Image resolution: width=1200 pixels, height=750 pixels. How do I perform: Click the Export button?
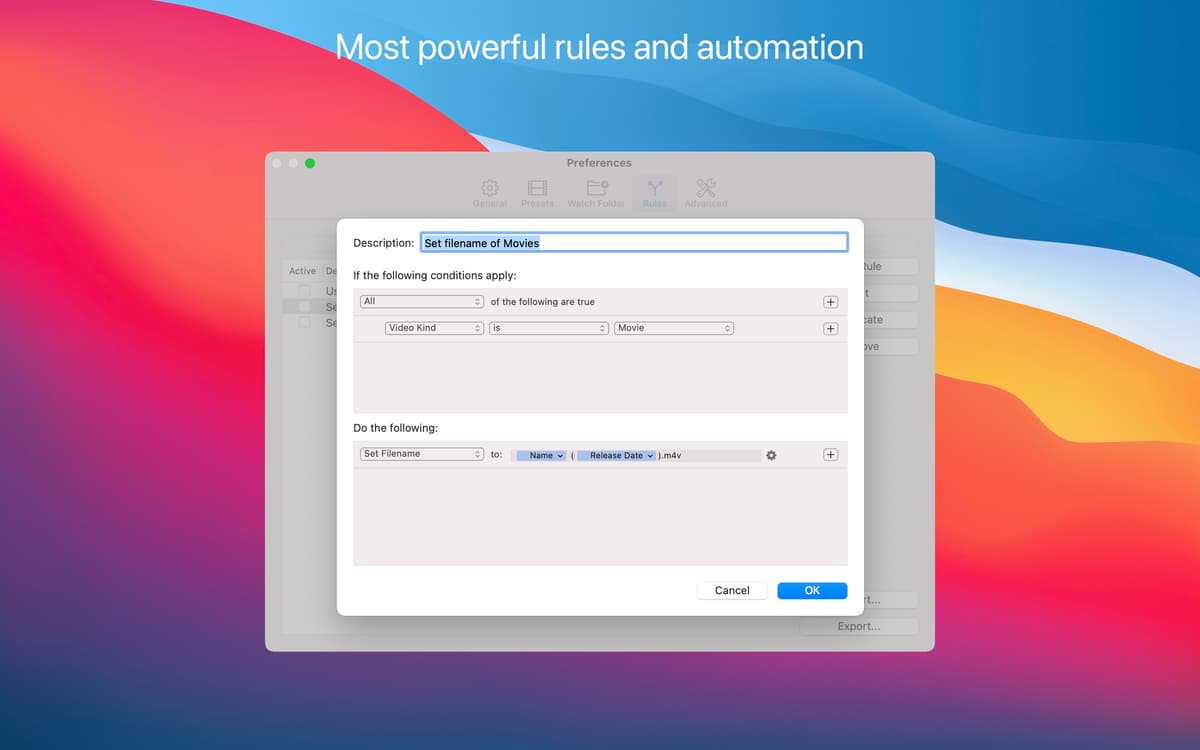pyautogui.click(x=858, y=625)
